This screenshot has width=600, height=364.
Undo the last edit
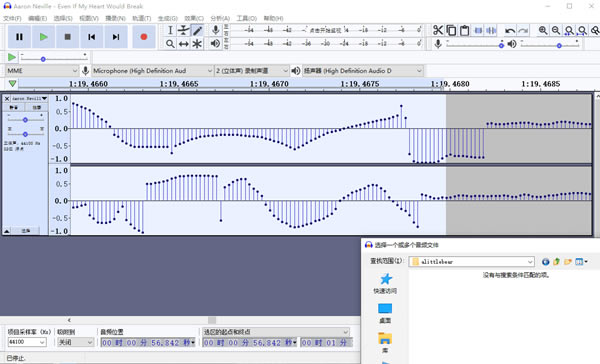pyautogui.click(x=509, y=30)
